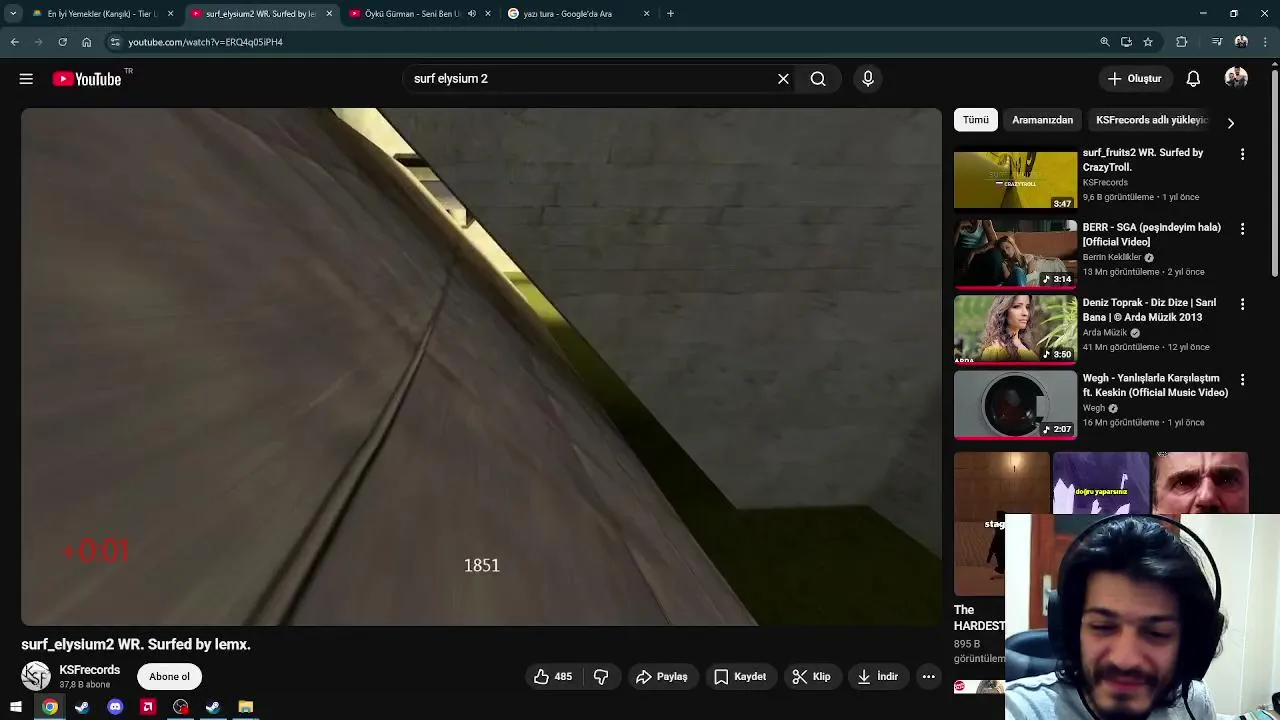Screen dimensions: 1280x720
Task: Start voice search with the microphone
Action: [x=868, y=79]
